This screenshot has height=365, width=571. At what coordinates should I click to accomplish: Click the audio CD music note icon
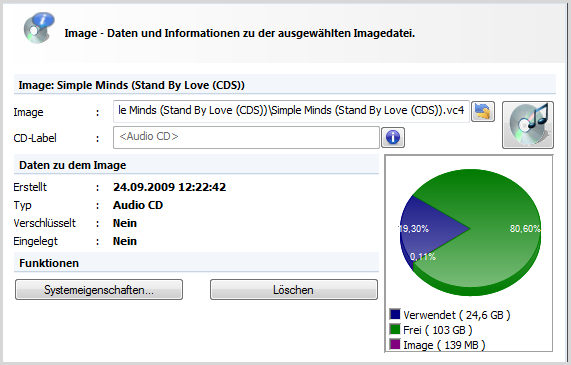coord(528,125)
